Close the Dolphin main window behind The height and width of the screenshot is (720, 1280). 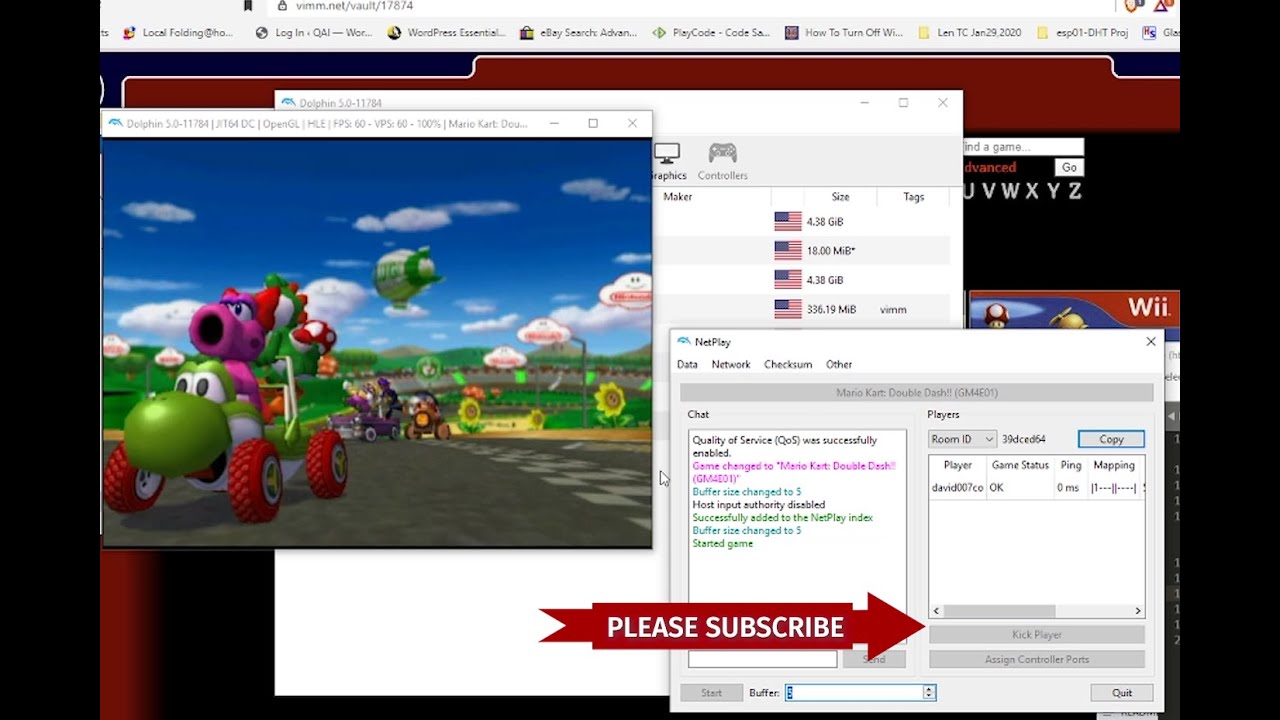942,102
